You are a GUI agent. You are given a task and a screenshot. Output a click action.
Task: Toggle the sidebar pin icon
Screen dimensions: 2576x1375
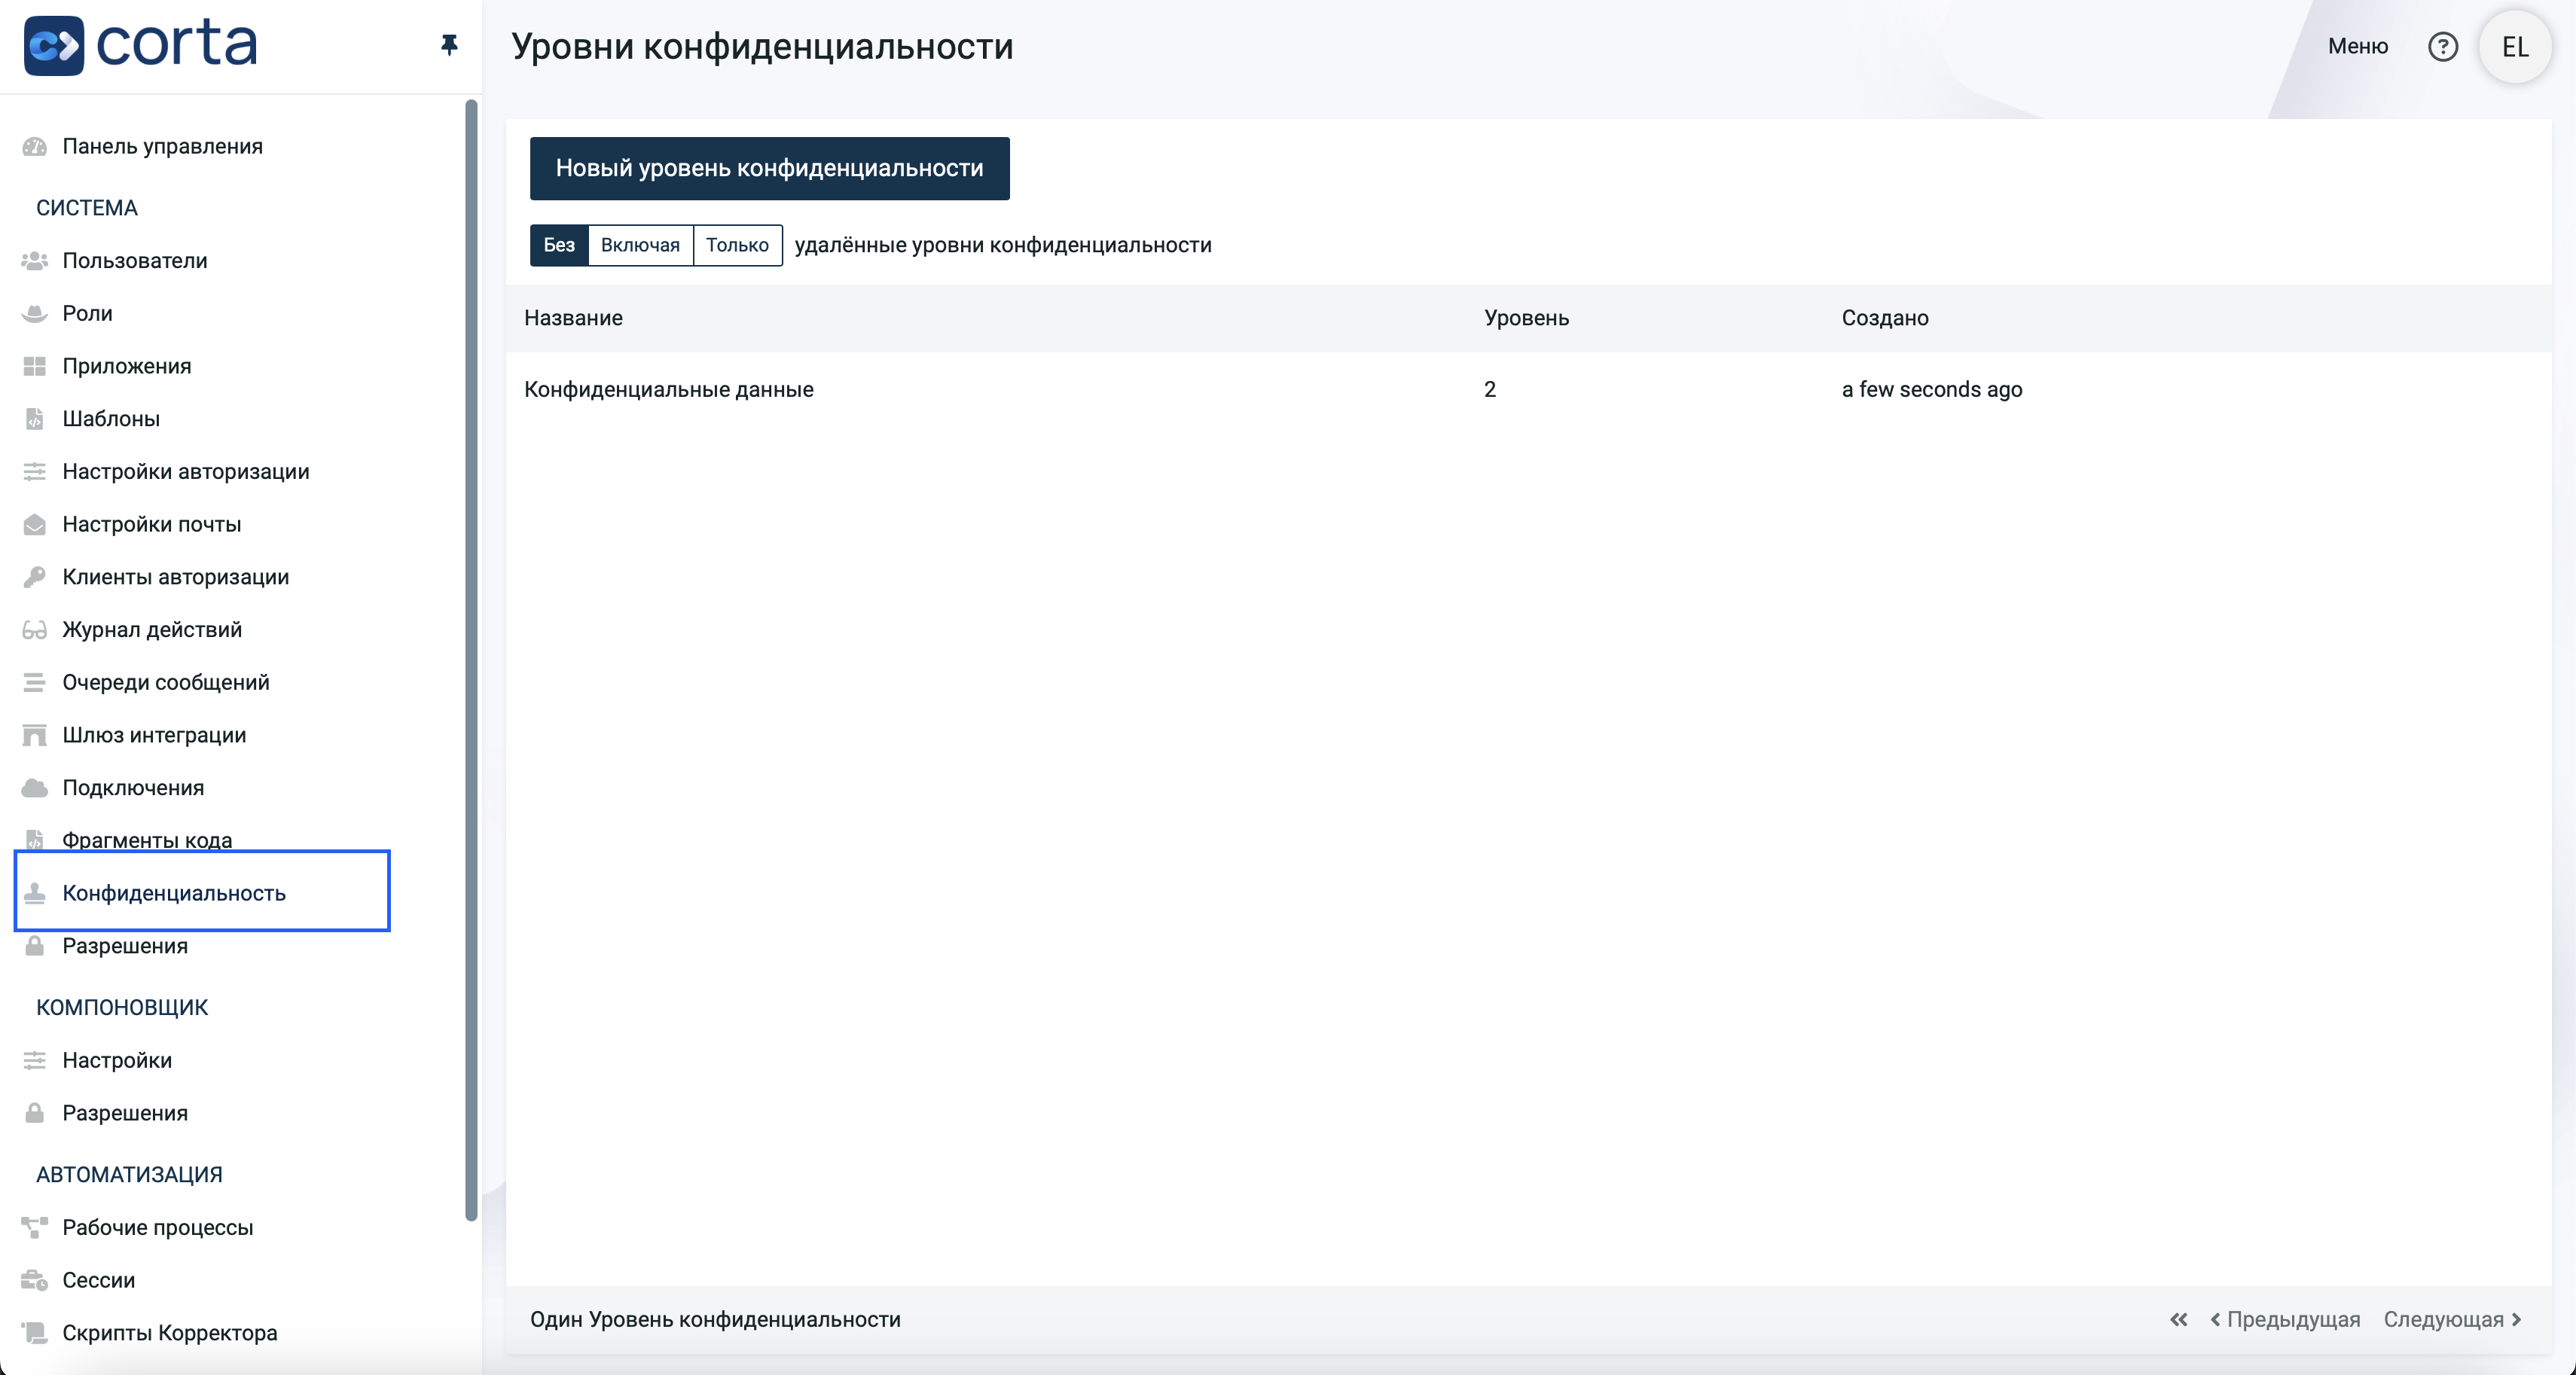click(x=449, y=45)
